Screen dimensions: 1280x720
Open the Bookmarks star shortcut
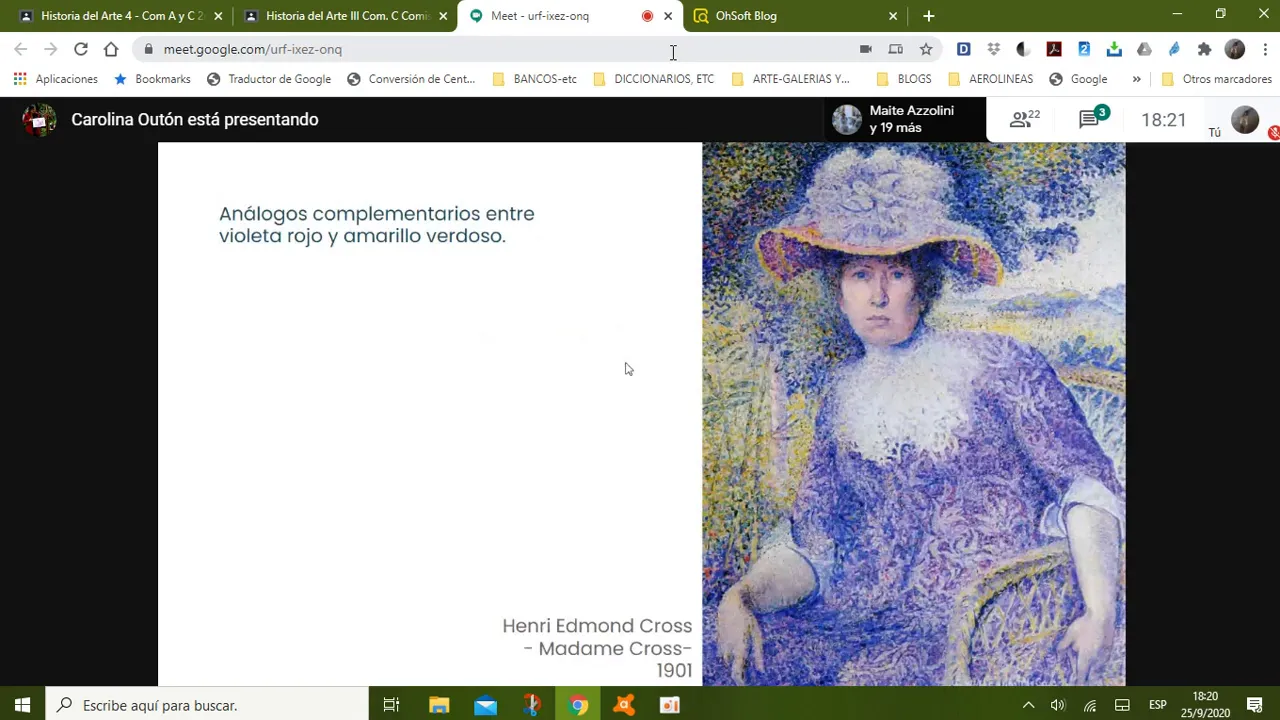[x=152, y=79]
